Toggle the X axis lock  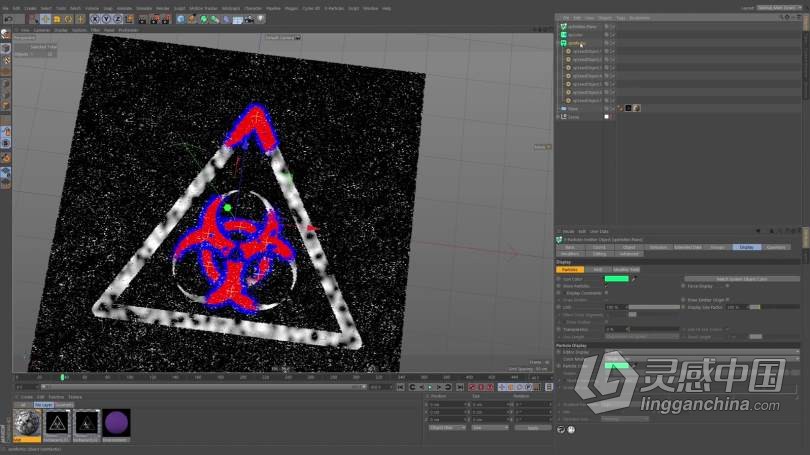95,19
